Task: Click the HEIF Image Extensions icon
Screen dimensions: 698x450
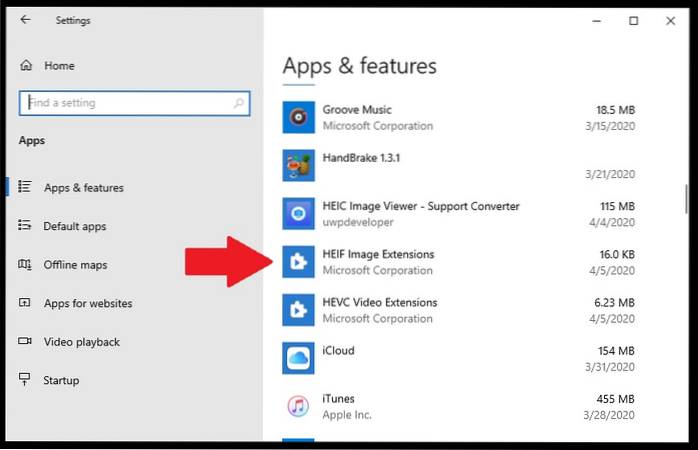Action: (299, 262)
